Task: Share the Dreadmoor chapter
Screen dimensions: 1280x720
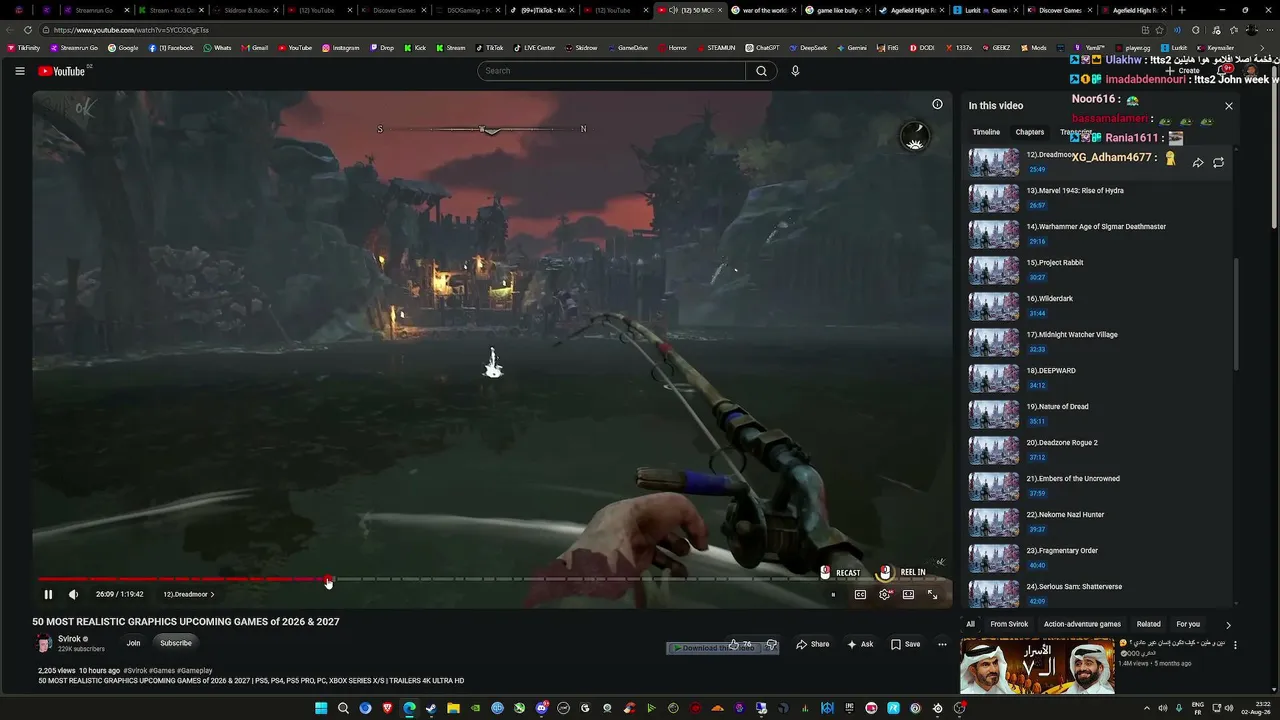Action: [x=1198, y=162]
